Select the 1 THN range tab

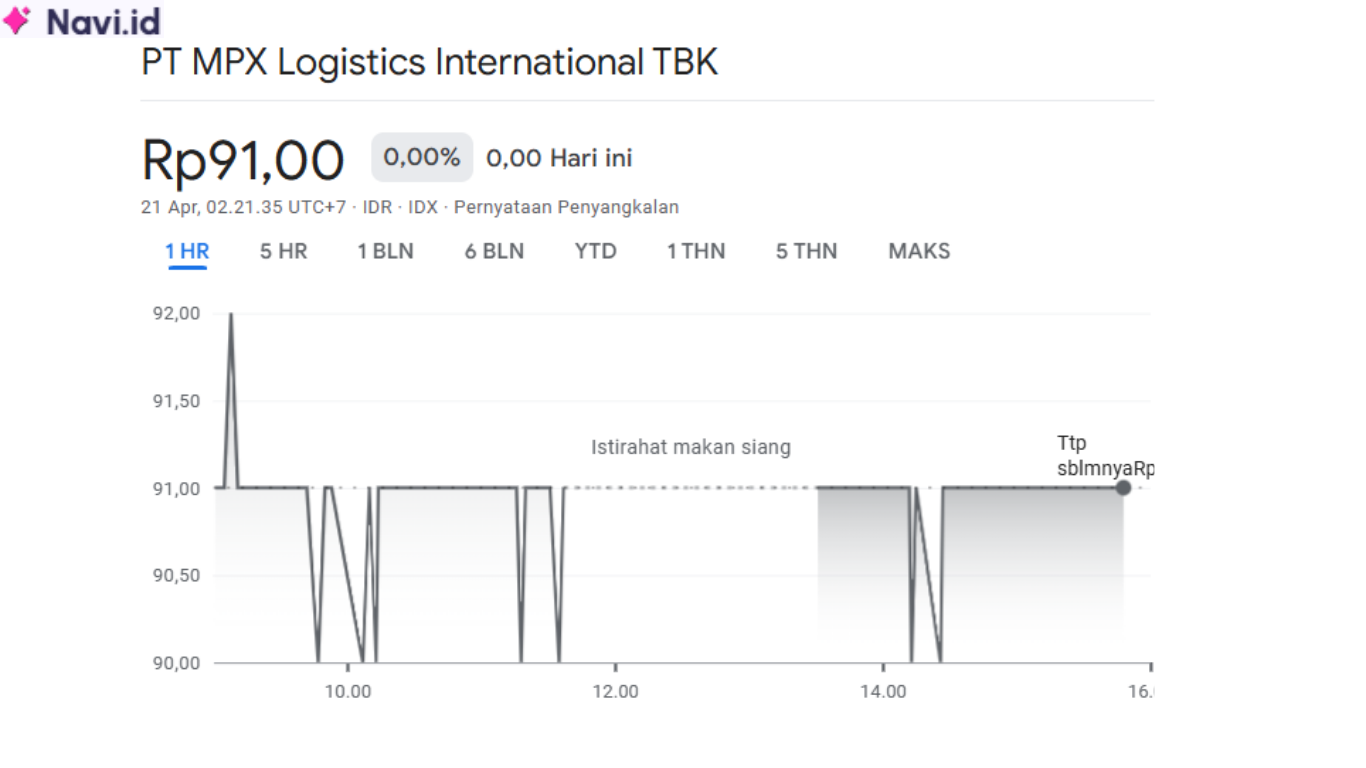696,252
